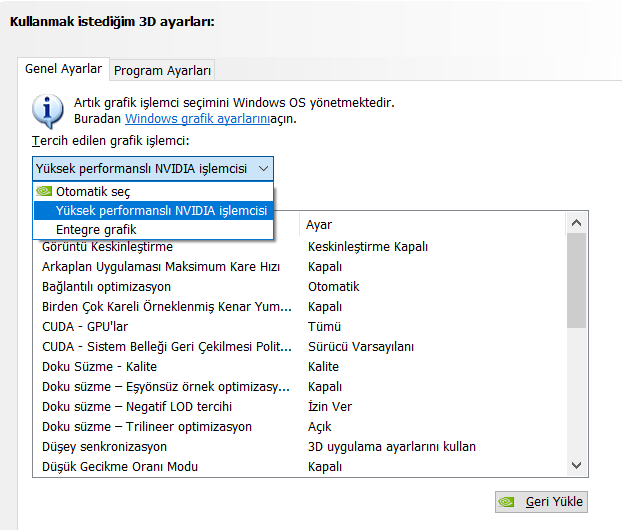Click the blue information icon
622x530 pixels.
47,108
